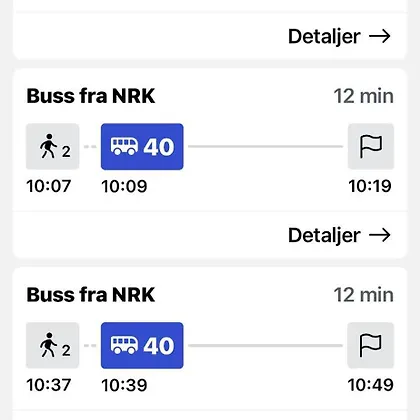Select the Buss fra NRK heading for 10:07 trip
The height and width of the screenshot is (420, 420).
(x=91, y=96)
